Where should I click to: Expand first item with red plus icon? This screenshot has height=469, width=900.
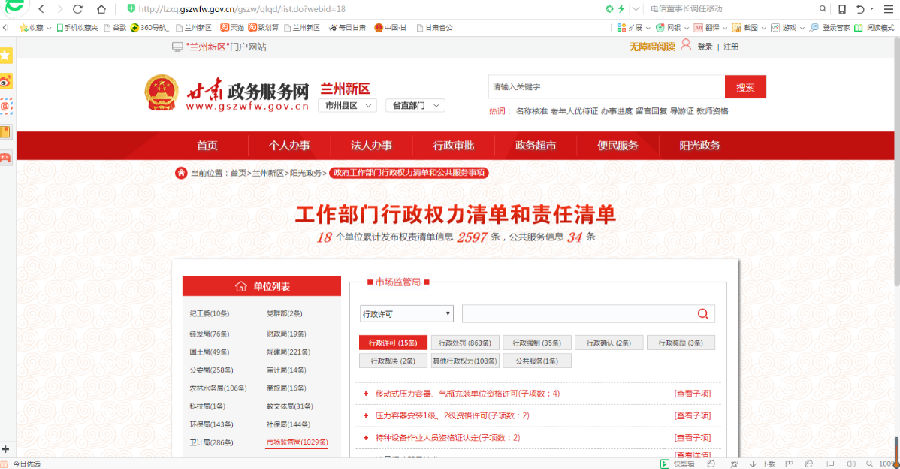[366, 393]
